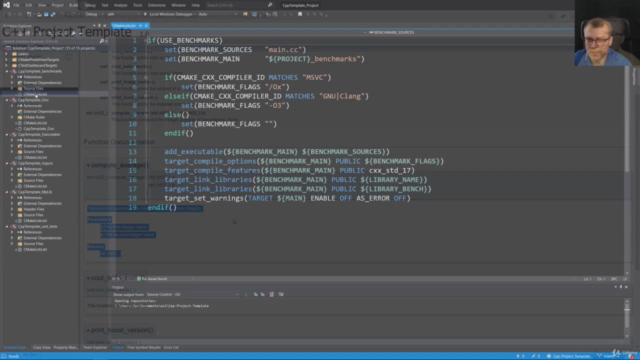Collapse the CppTemplate_loguru project
This screenshot has height=360, width=640.
tap(7, 163)
